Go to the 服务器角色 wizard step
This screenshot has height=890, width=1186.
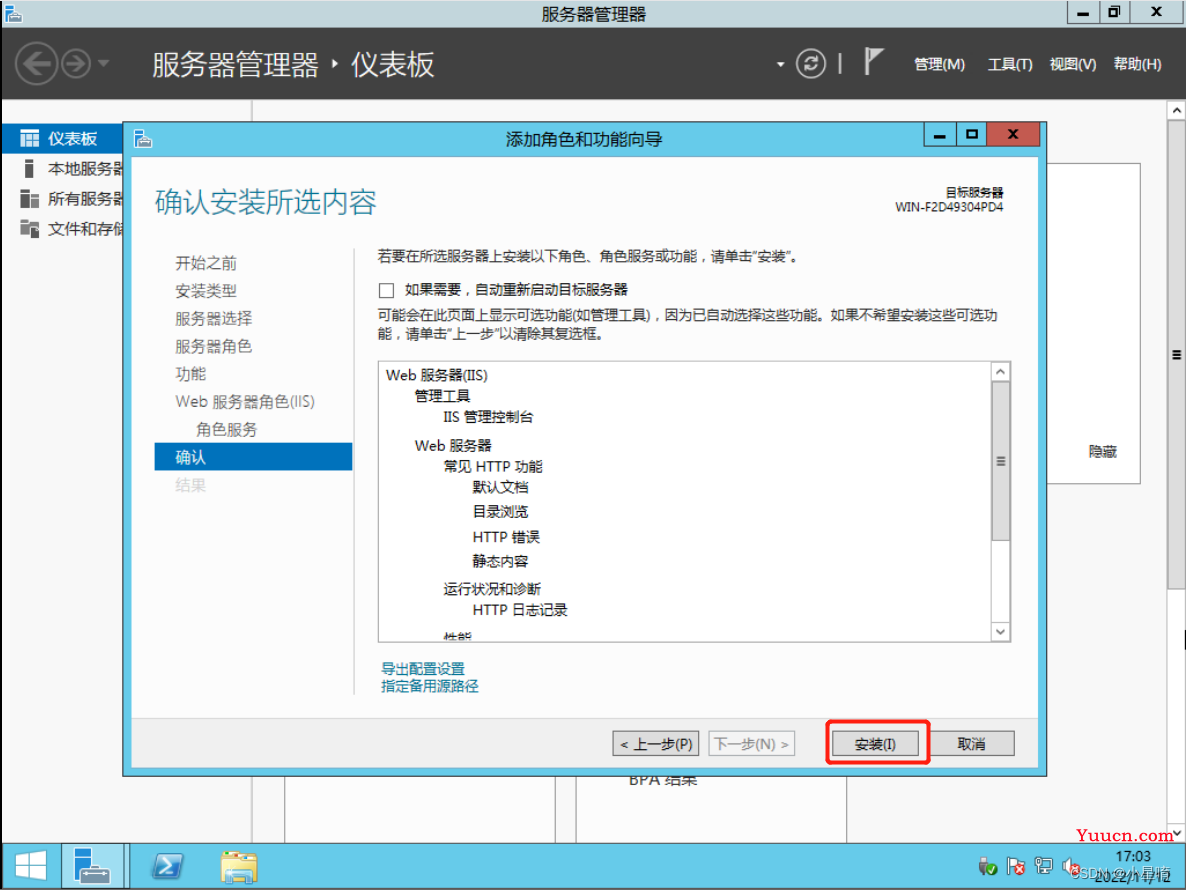[213, 346]
